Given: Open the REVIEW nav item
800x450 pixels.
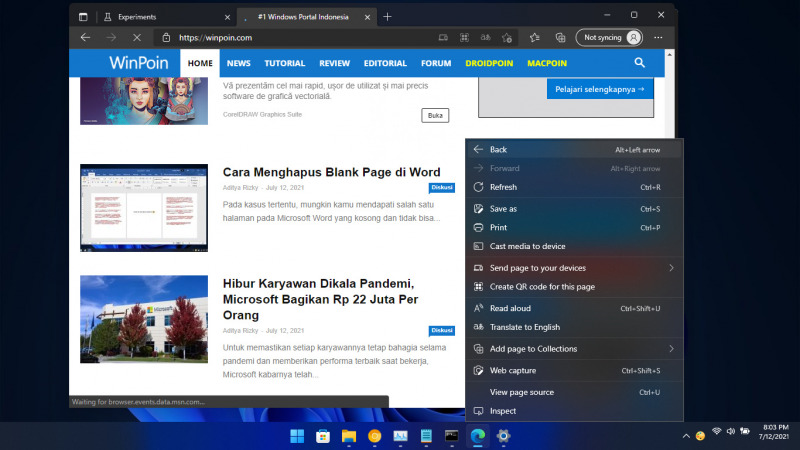Looking at the screenshot, I should click(x=335, y=63).
